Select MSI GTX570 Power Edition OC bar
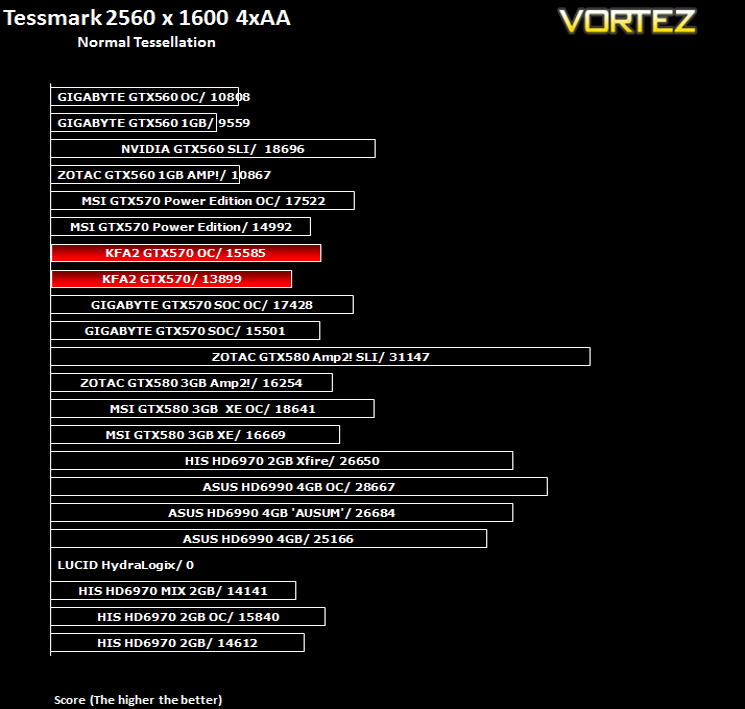The width and height of the screenshot is (745, 709). [202, 201]
